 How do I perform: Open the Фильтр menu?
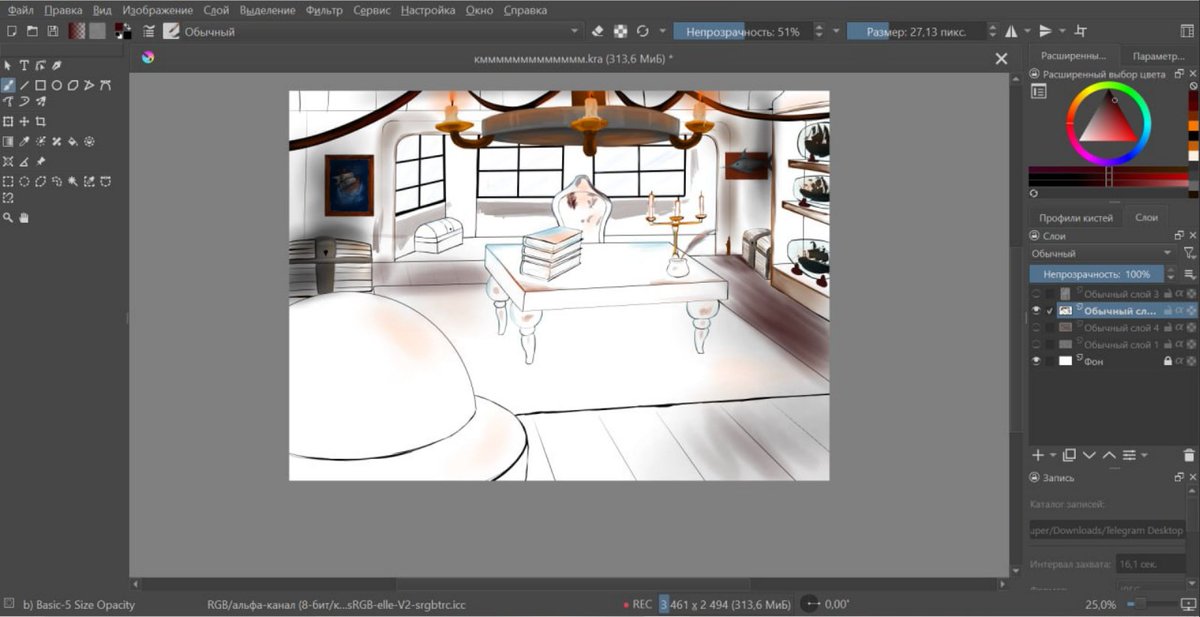pos(324,10)
